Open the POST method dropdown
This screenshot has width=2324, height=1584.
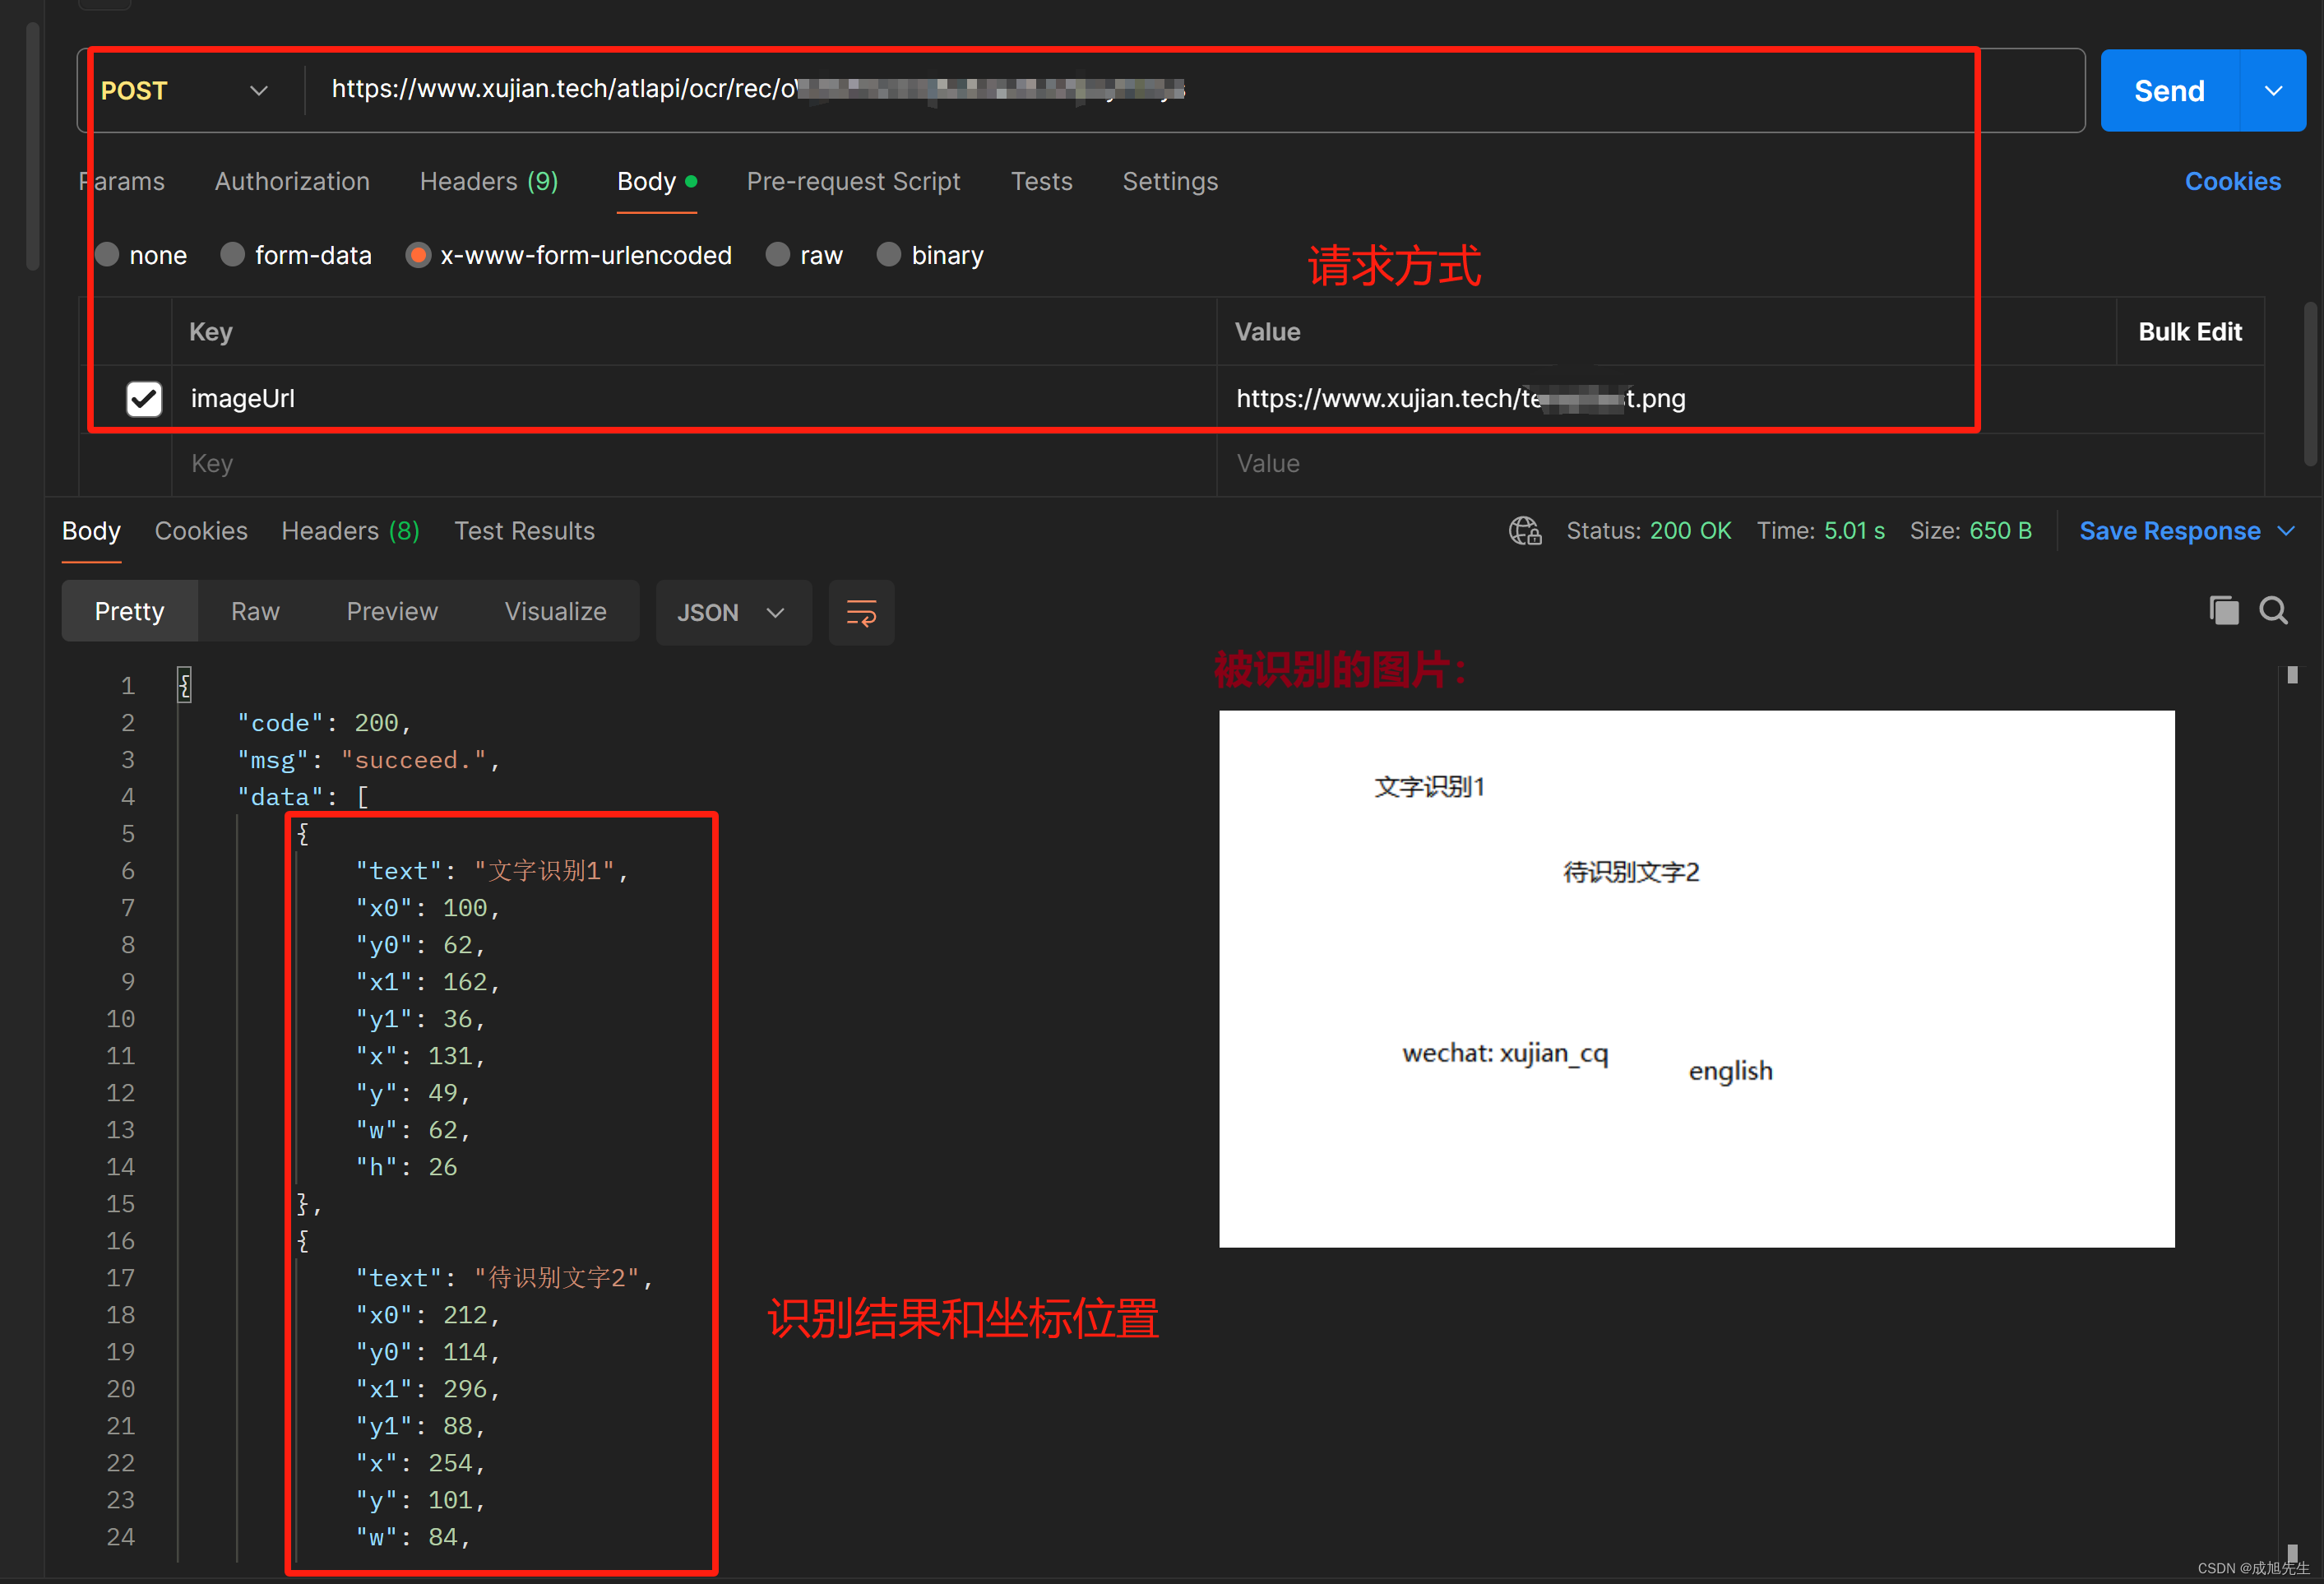click(x=185, y=91)
